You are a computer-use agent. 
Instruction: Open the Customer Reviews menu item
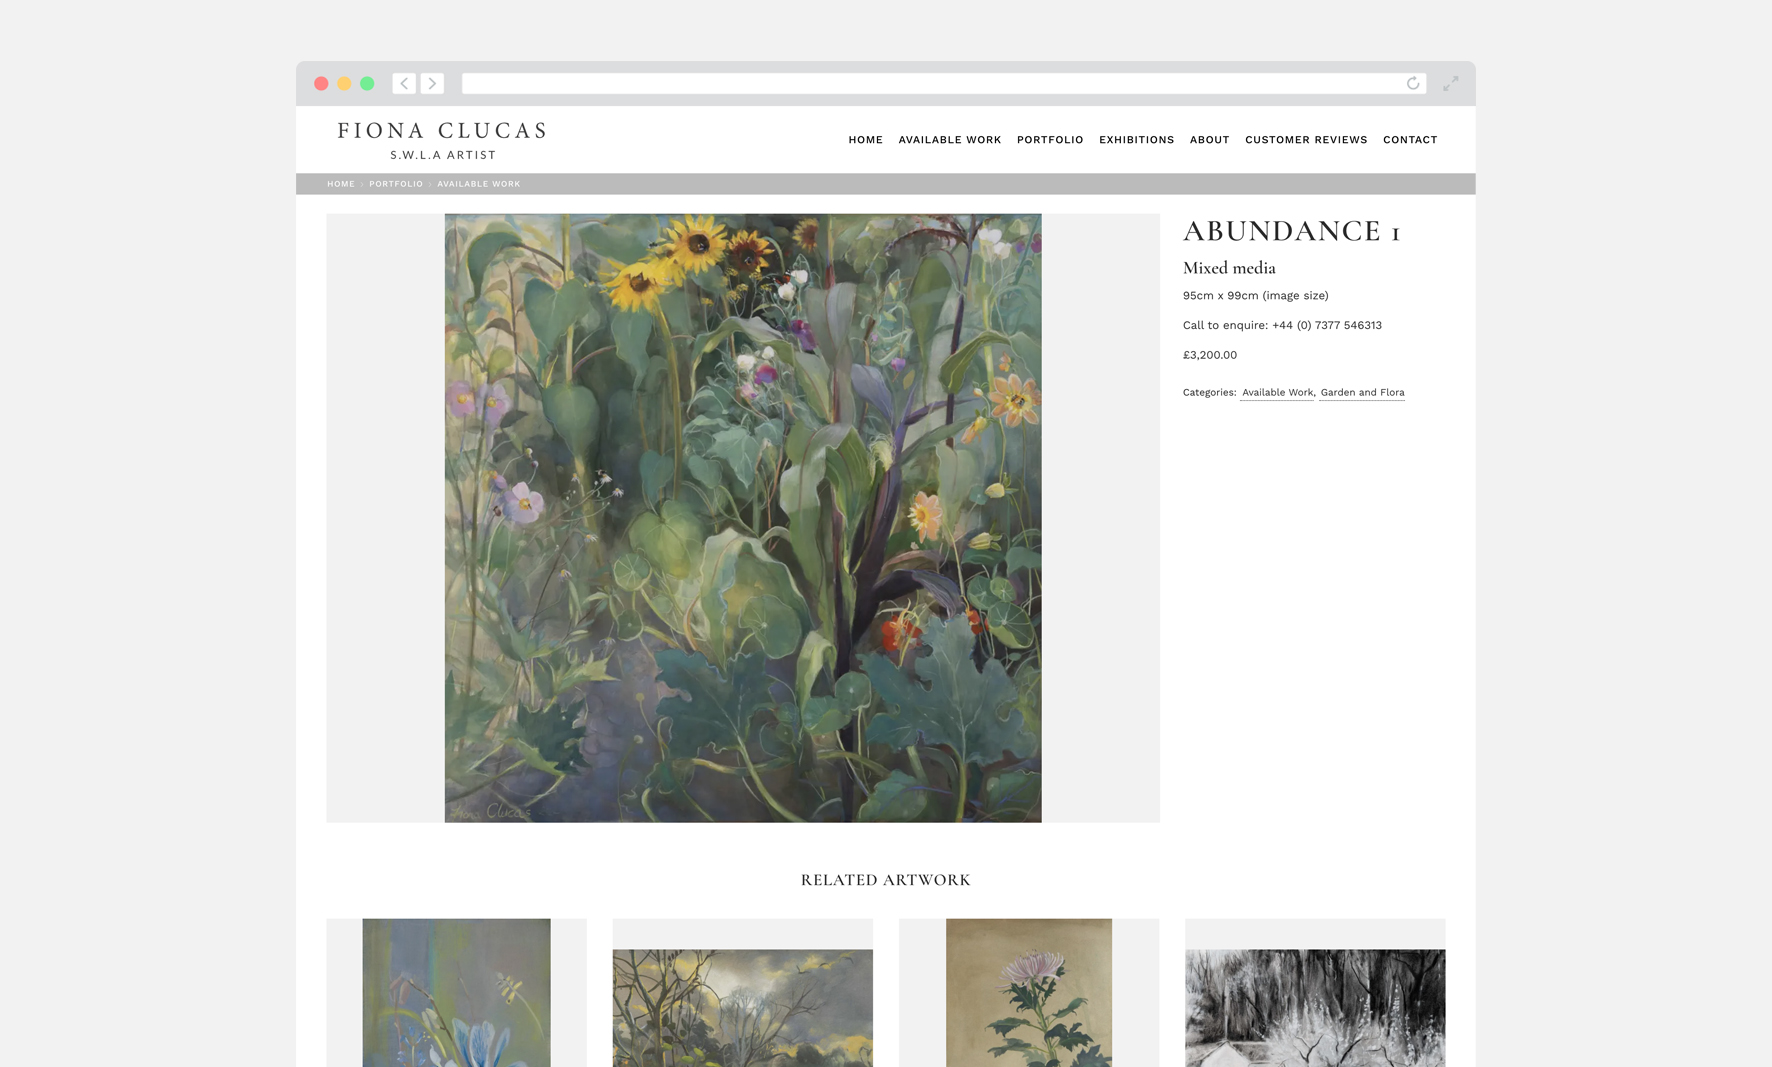[x=1306, y=140]
